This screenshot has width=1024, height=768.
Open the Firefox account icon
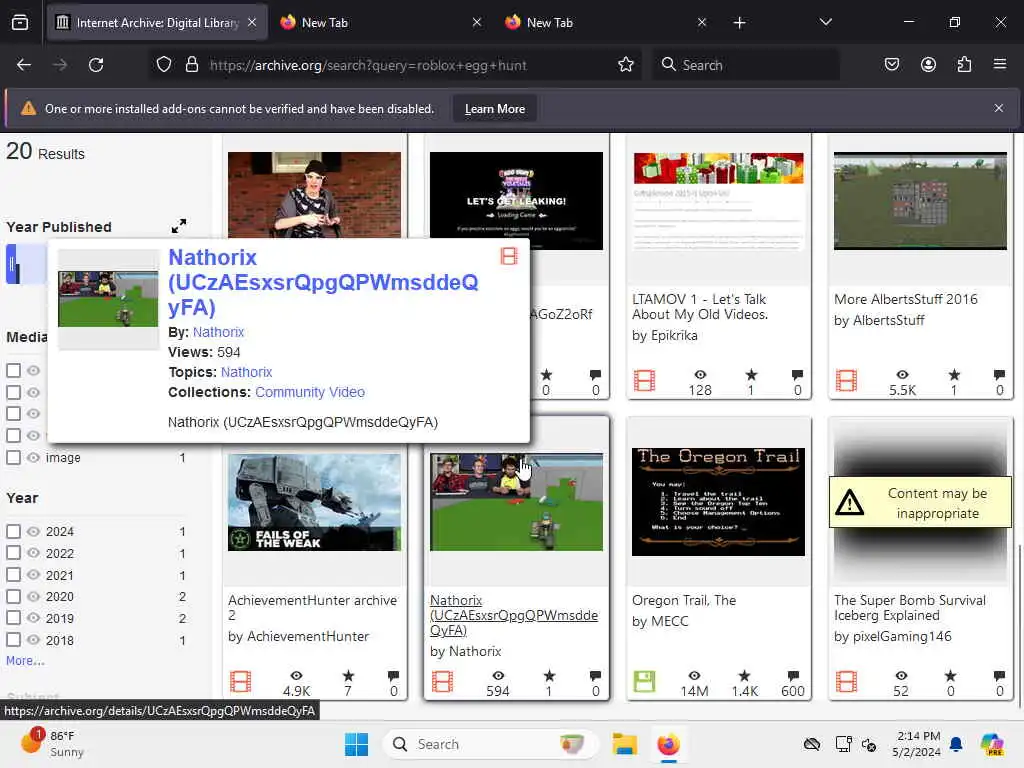pyautogui.click(x=928, y=65)
